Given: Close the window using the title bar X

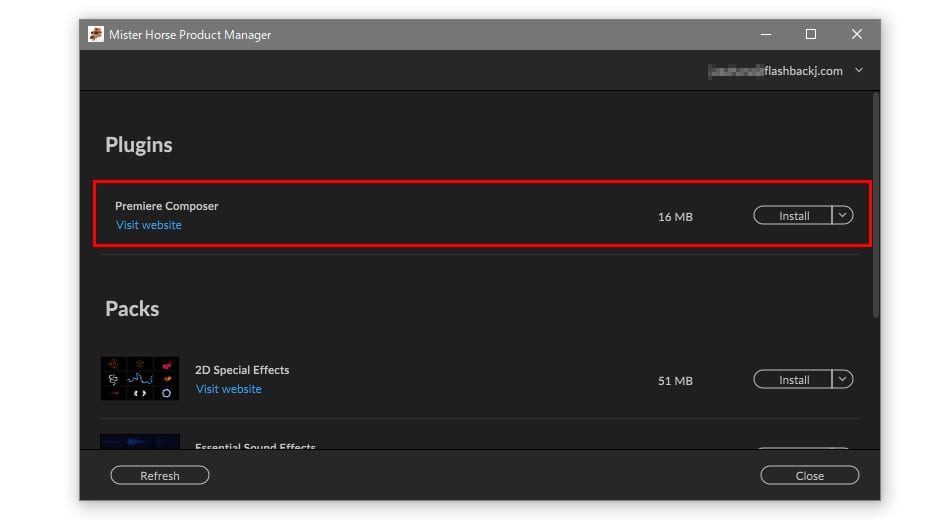Looking at the screenshot, I should (856, 35).
